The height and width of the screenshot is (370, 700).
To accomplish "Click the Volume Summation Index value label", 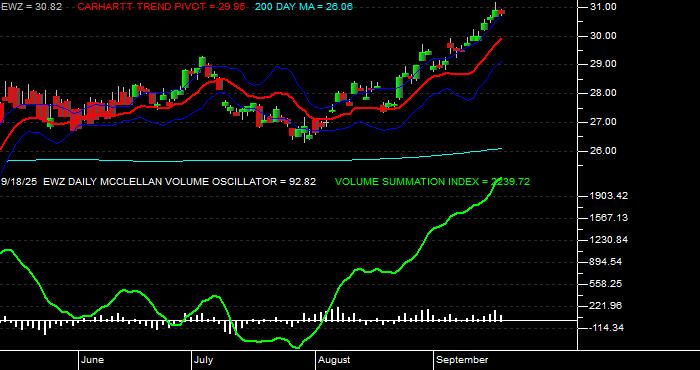I will coord(432,182).
